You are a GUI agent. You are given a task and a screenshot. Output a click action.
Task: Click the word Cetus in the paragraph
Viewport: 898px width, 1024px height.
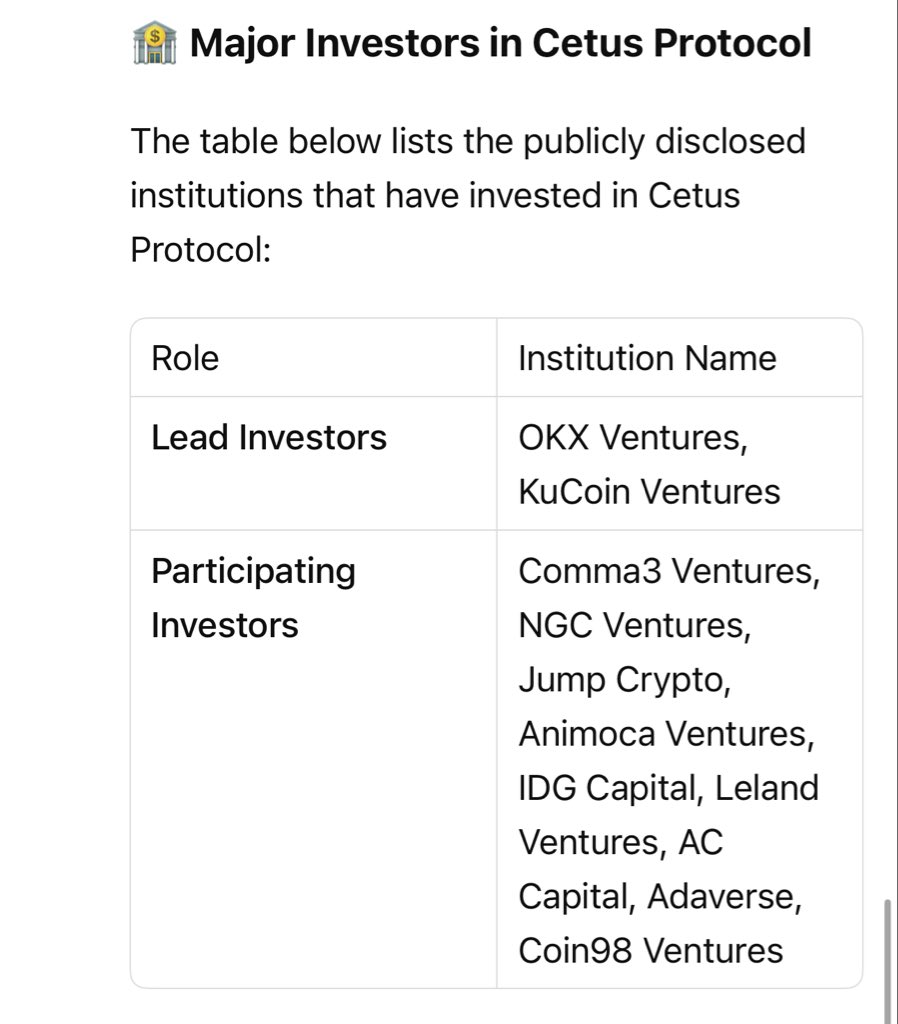click(x=694, y=195)
